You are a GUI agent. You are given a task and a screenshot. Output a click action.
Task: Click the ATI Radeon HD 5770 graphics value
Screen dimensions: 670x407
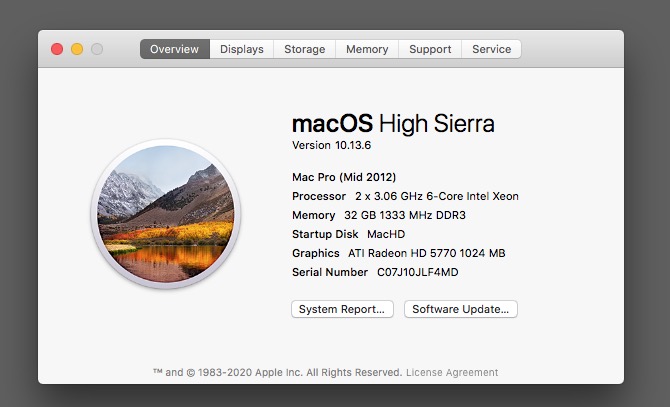pyautogui.click(x=426, y=253)
